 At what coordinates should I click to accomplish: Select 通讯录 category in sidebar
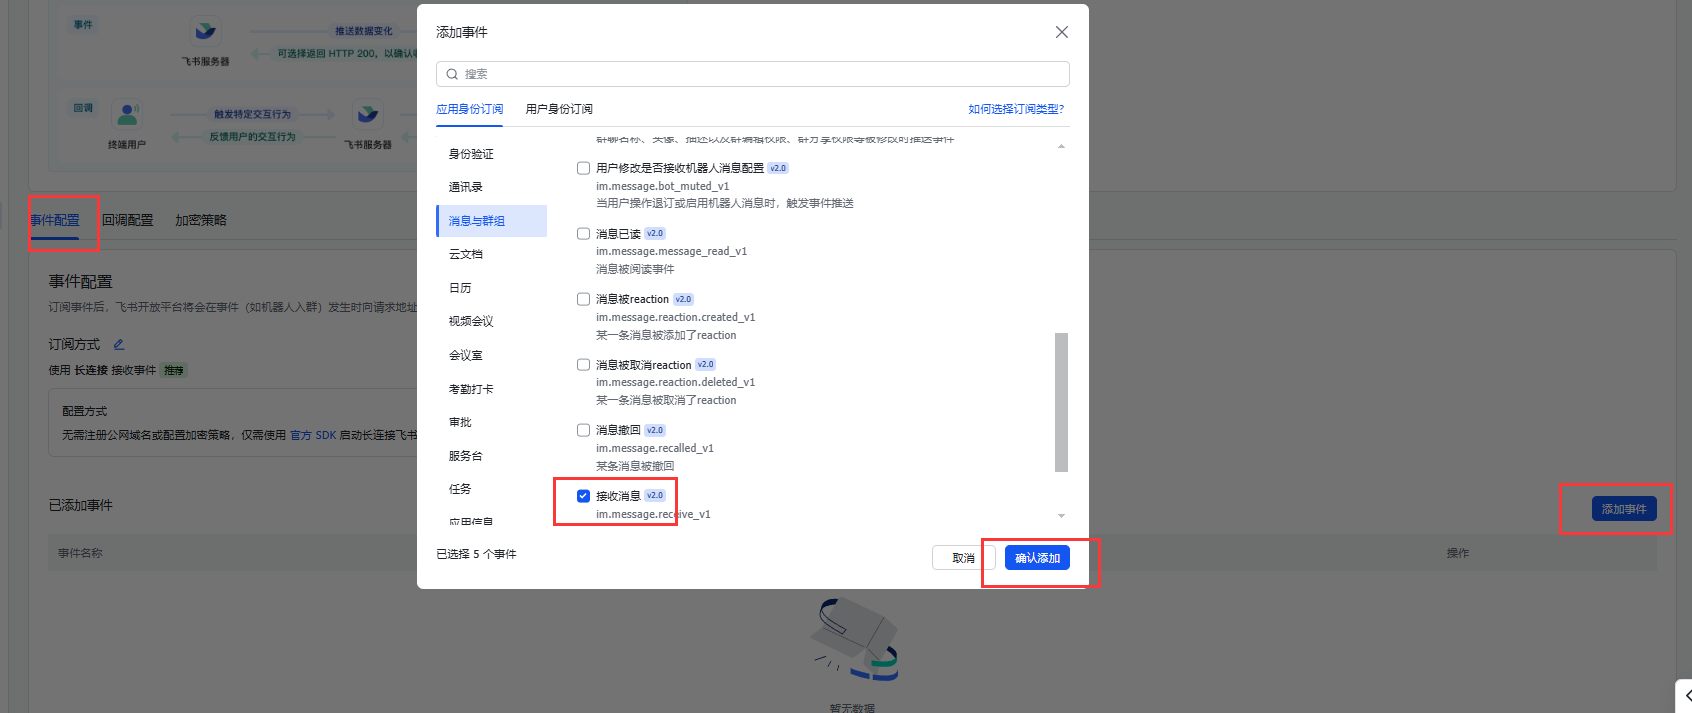pos(466,187)
